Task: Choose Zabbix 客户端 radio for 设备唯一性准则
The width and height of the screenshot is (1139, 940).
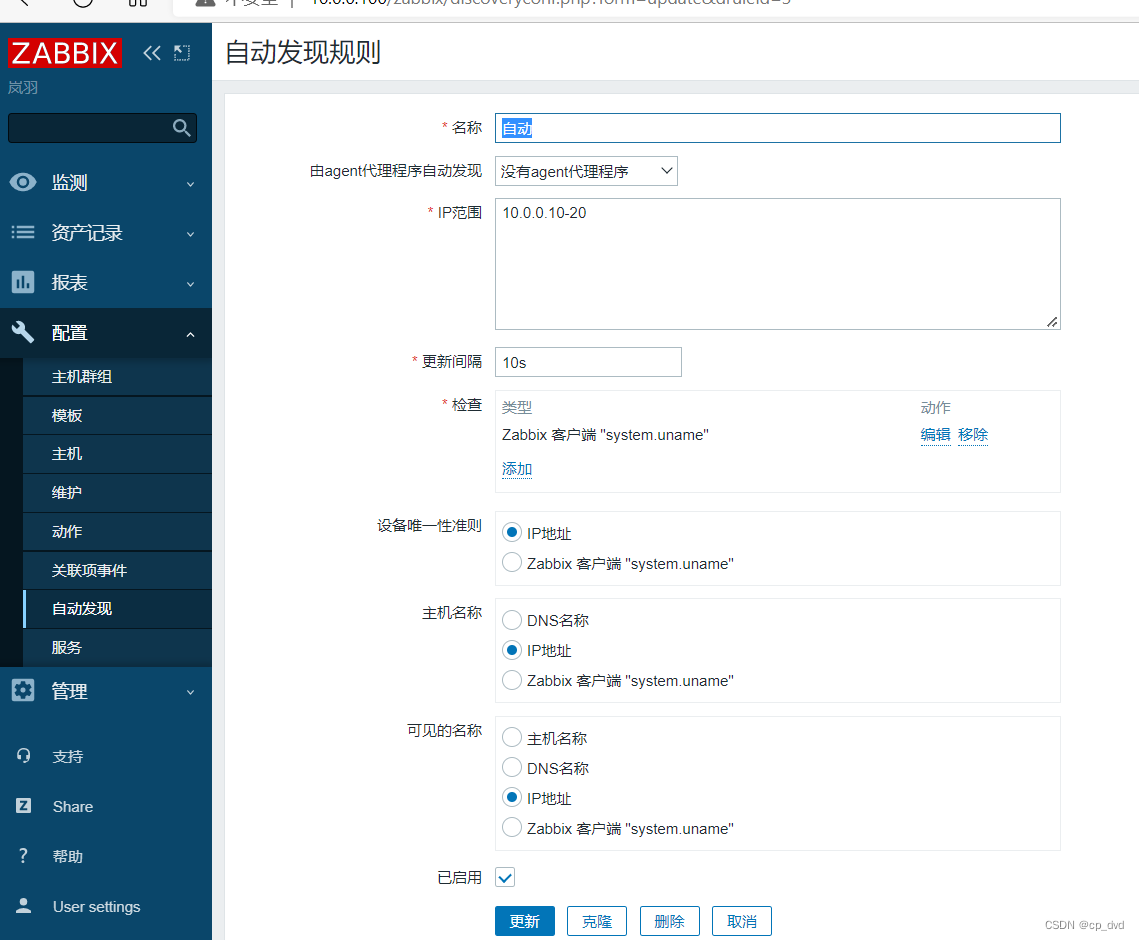Action: point(511,562)
